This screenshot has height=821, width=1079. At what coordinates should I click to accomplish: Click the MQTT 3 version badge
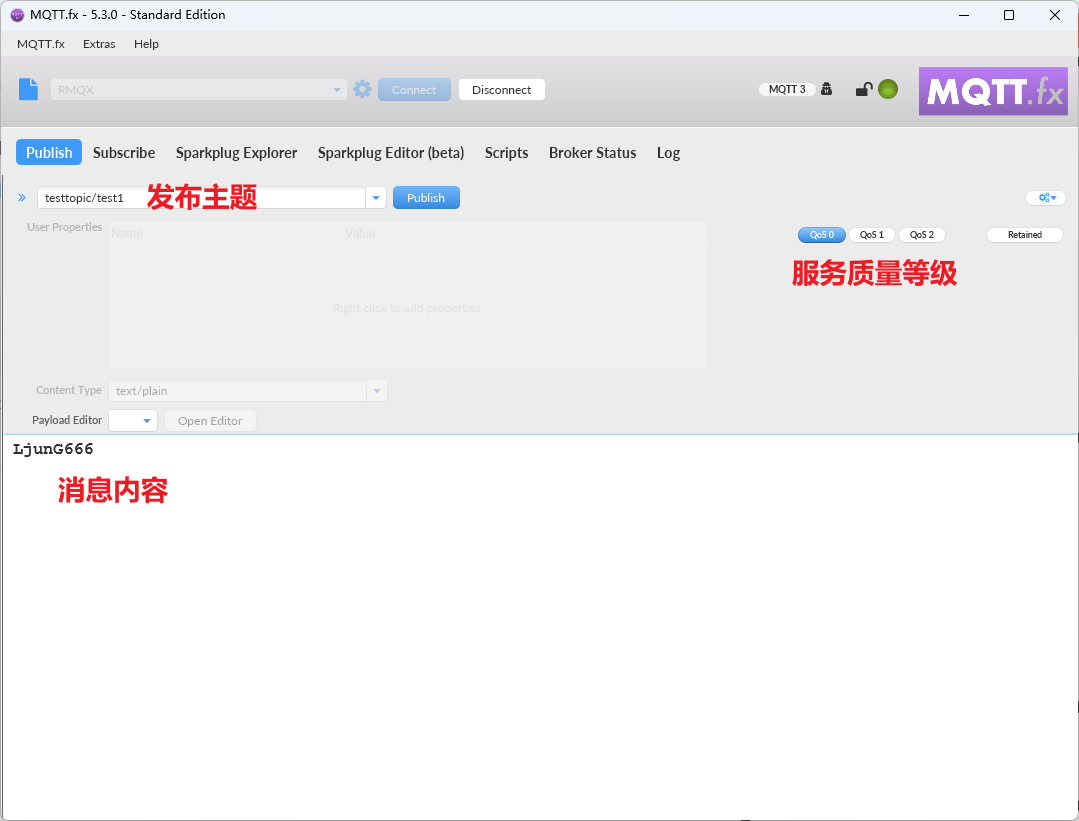[787, 89]
